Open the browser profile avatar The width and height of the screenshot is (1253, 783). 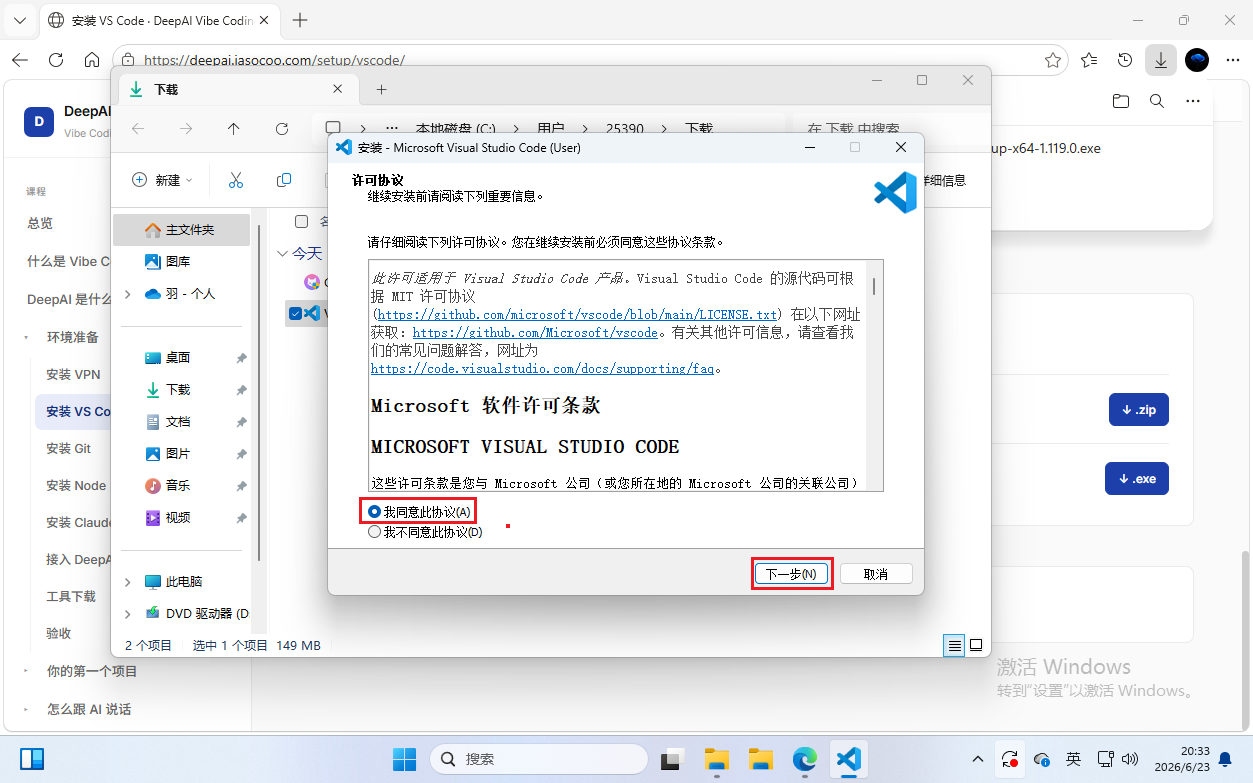click(1197, 60)
